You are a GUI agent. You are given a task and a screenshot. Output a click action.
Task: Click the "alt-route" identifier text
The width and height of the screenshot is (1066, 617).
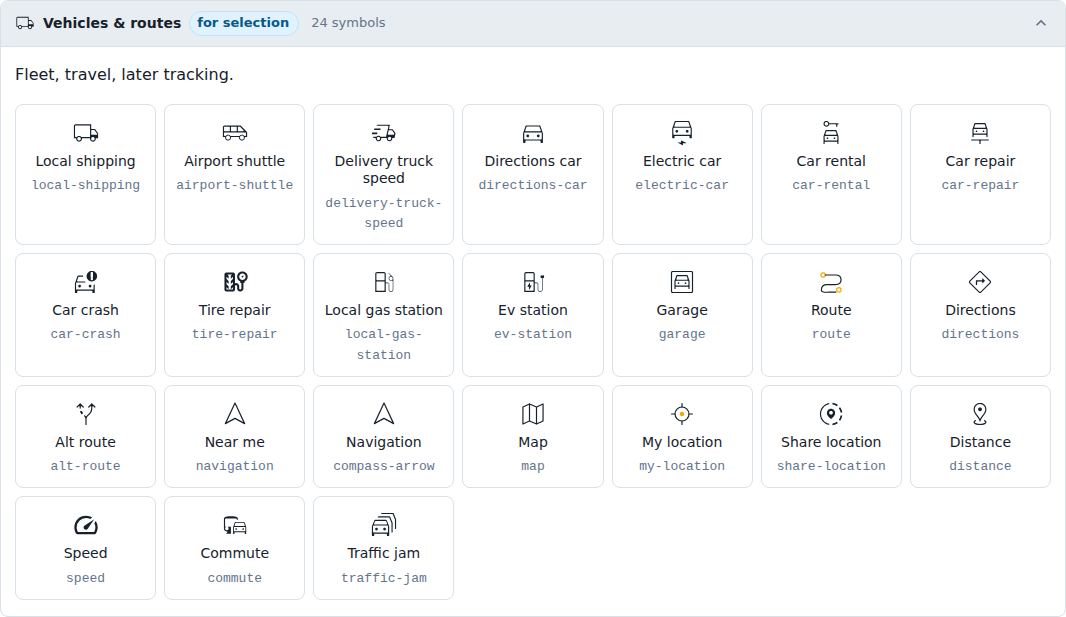(x=86, y=465)
